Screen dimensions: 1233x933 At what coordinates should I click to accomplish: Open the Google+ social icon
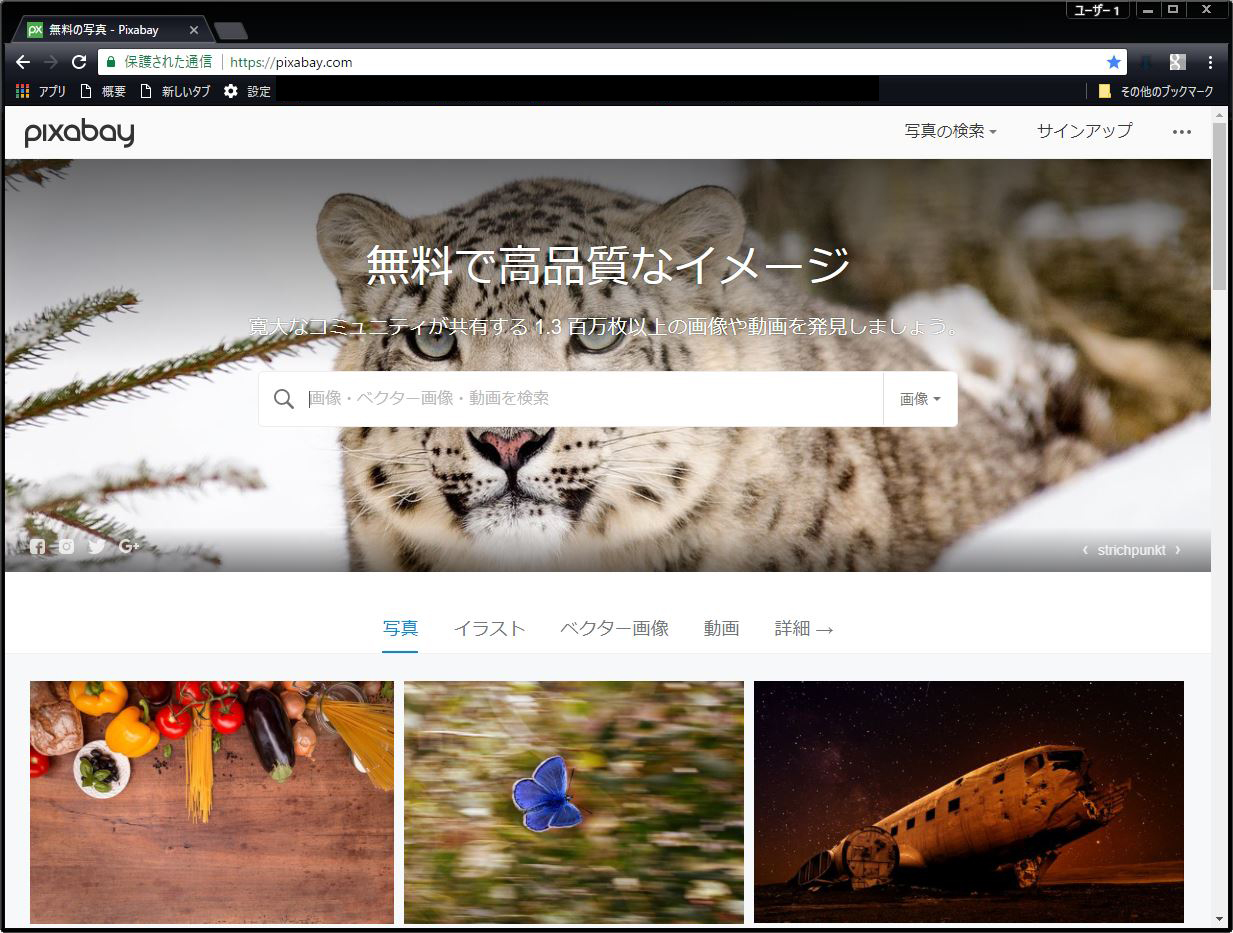click(128, 546)
